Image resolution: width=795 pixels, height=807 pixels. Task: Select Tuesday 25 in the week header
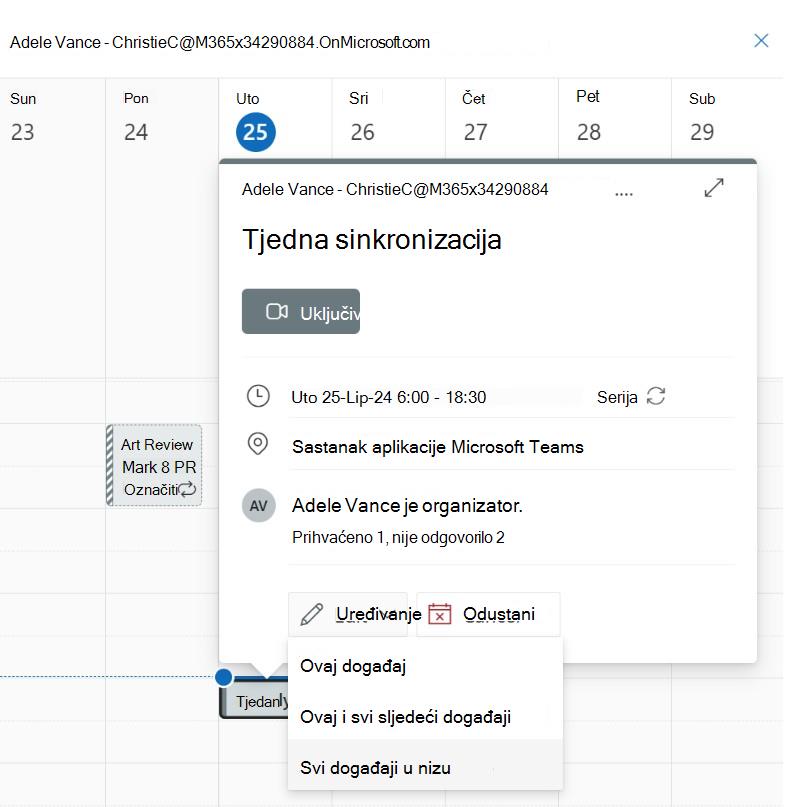point(256,132)
